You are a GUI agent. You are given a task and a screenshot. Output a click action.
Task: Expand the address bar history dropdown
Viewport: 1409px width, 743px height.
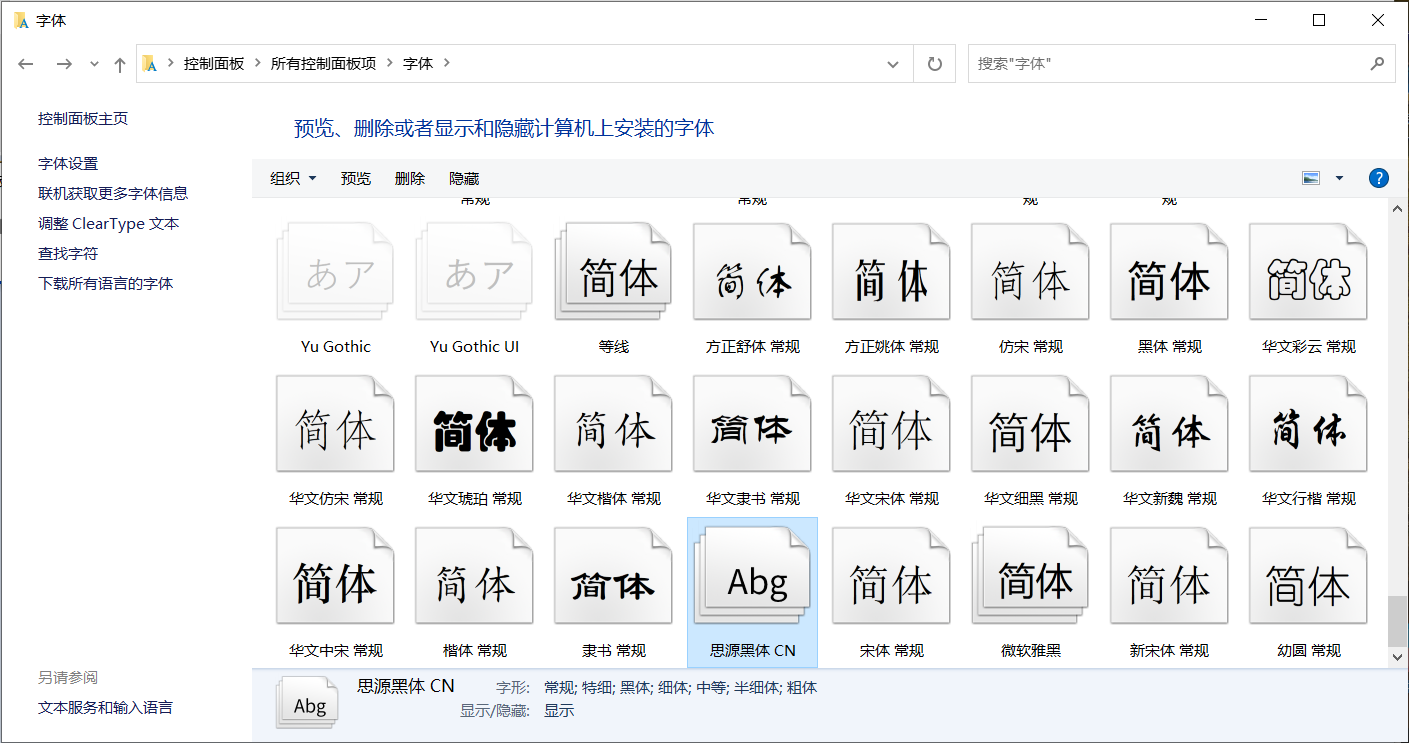coord(893,63)
